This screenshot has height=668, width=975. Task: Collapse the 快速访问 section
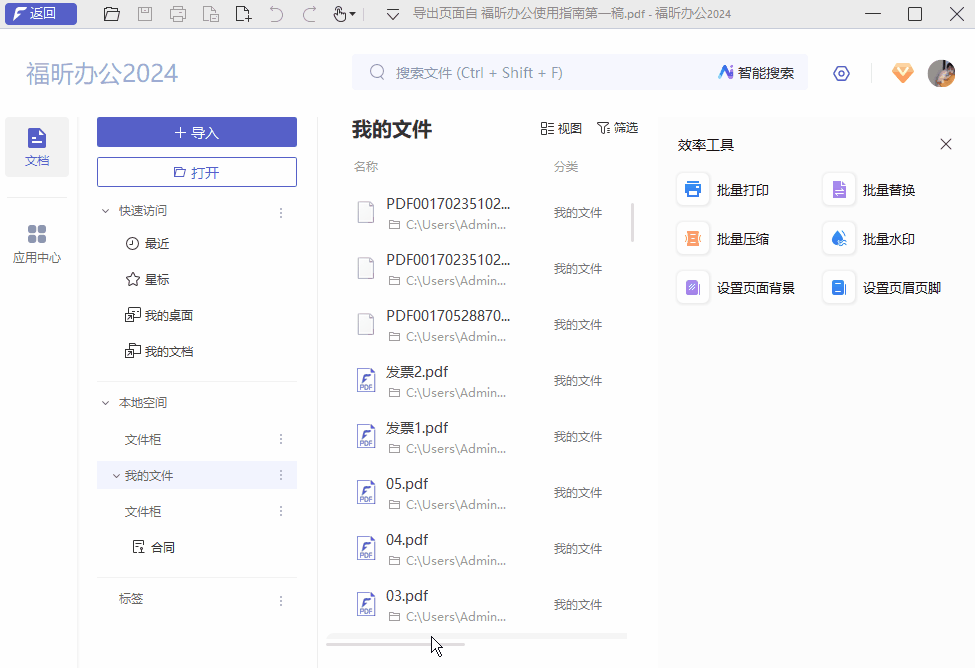(106, 210)
